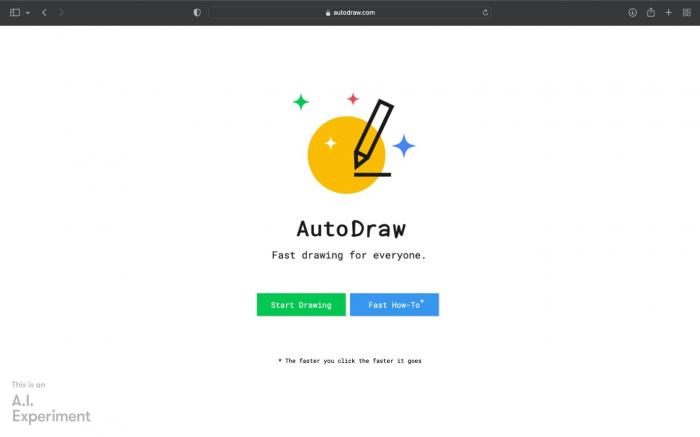Click the AutoDraw title heading

[351, 229]
